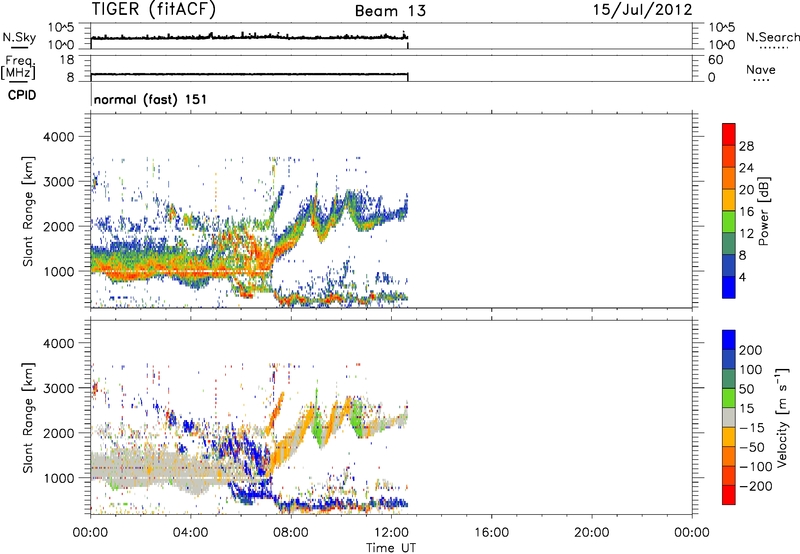Image resolution: width=800 pixels, height=554 pixels.
Task: Click the 16 tick on power colorbar
Action: pos(746,212)
